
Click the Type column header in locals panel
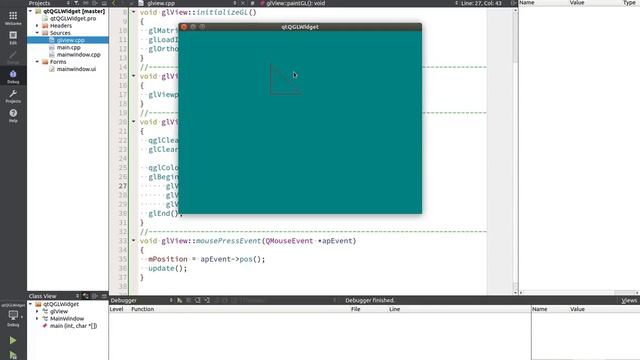[629, 2]
